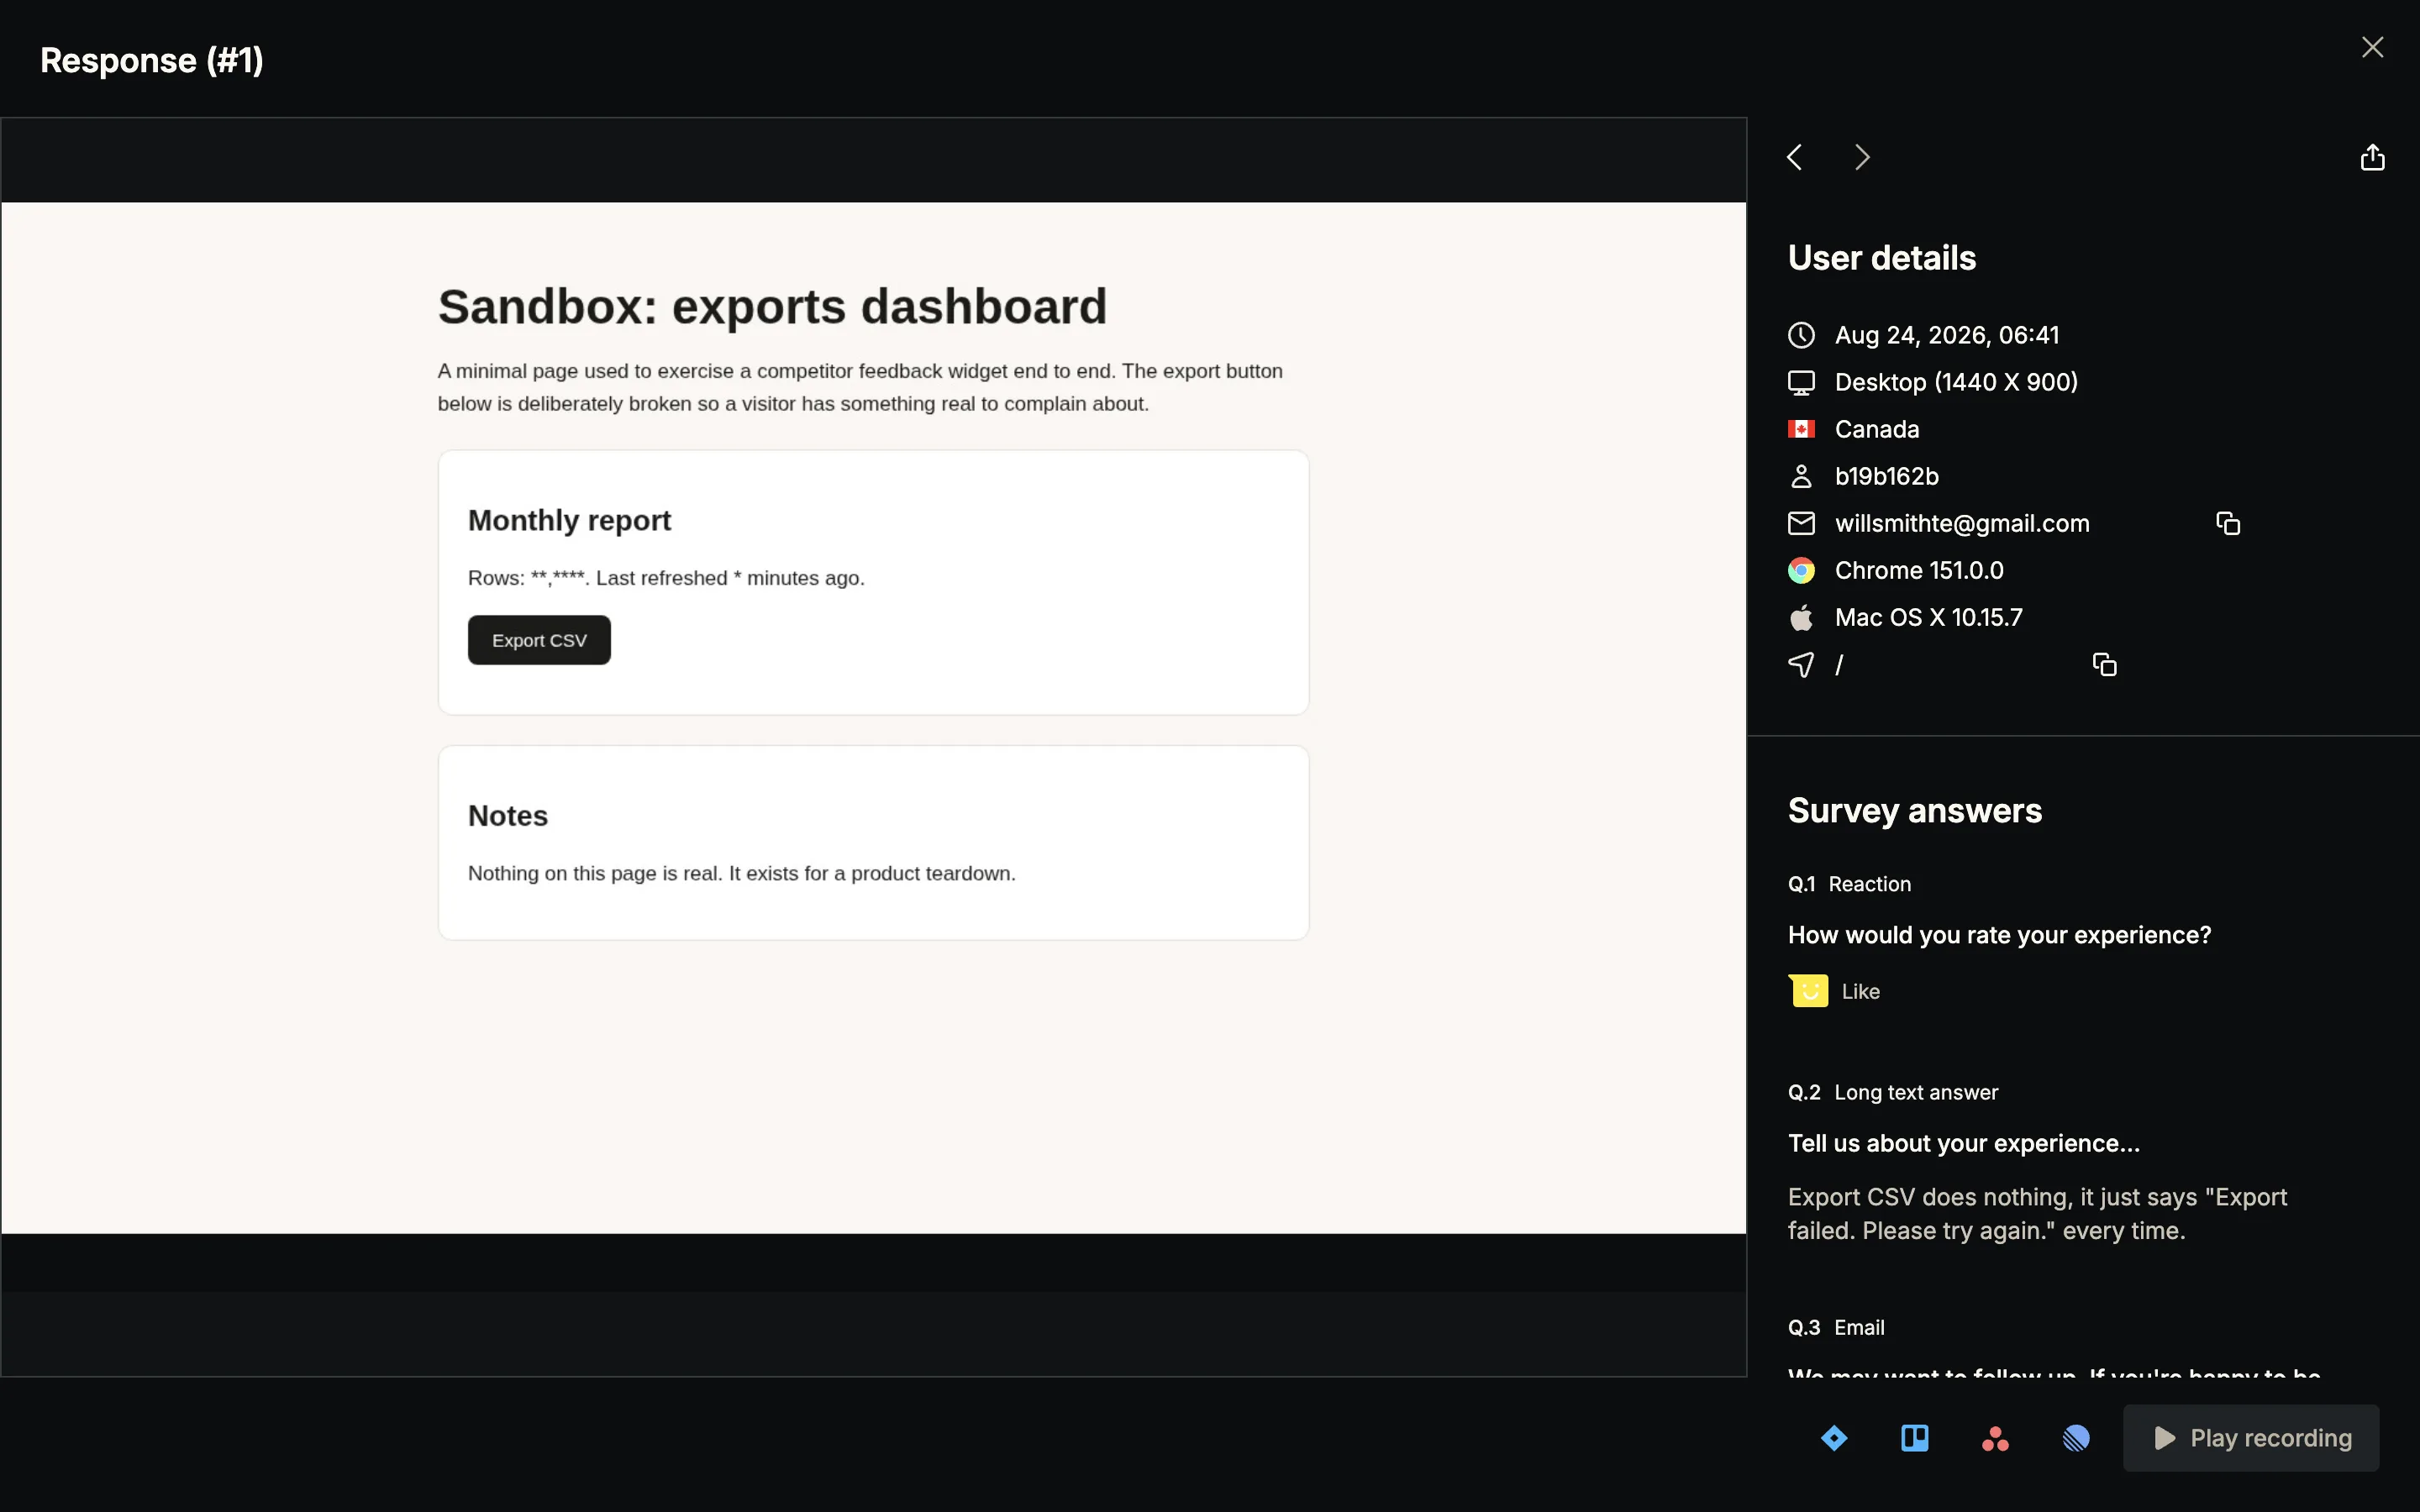
Task: Go to the previous response arrow
Action: (x=1795, y=157)
